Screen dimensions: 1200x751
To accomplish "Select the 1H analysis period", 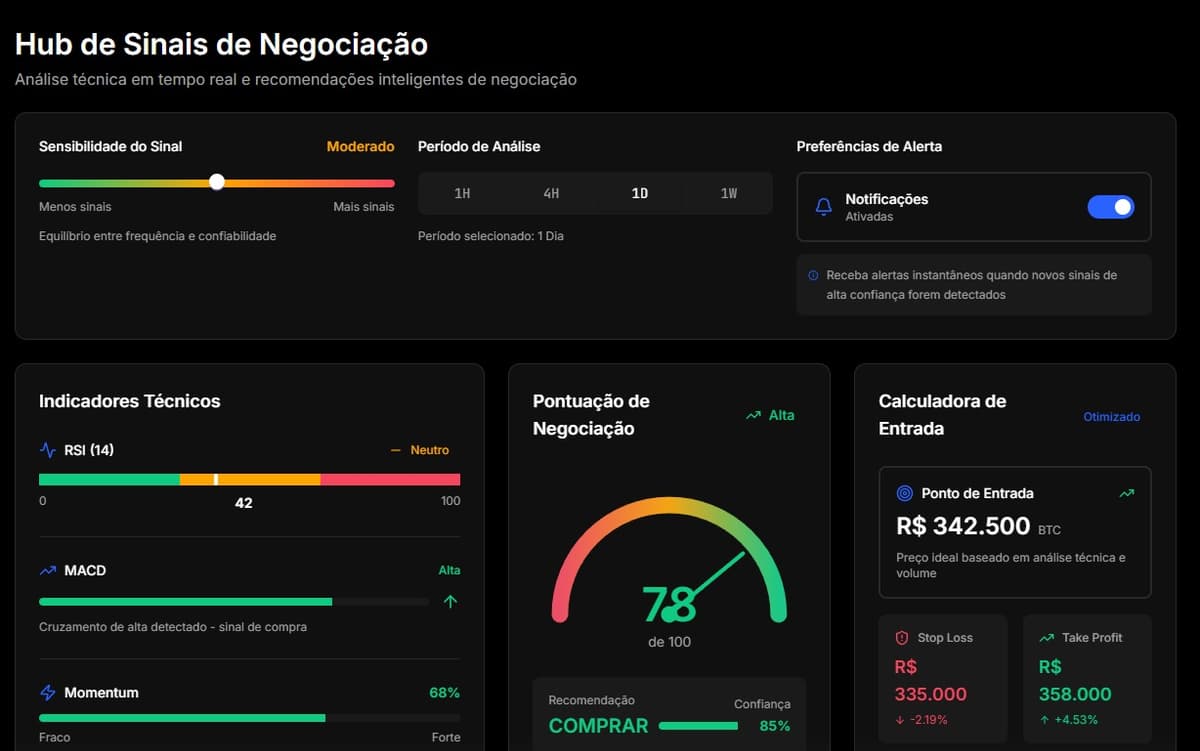I will pos(462,193).
